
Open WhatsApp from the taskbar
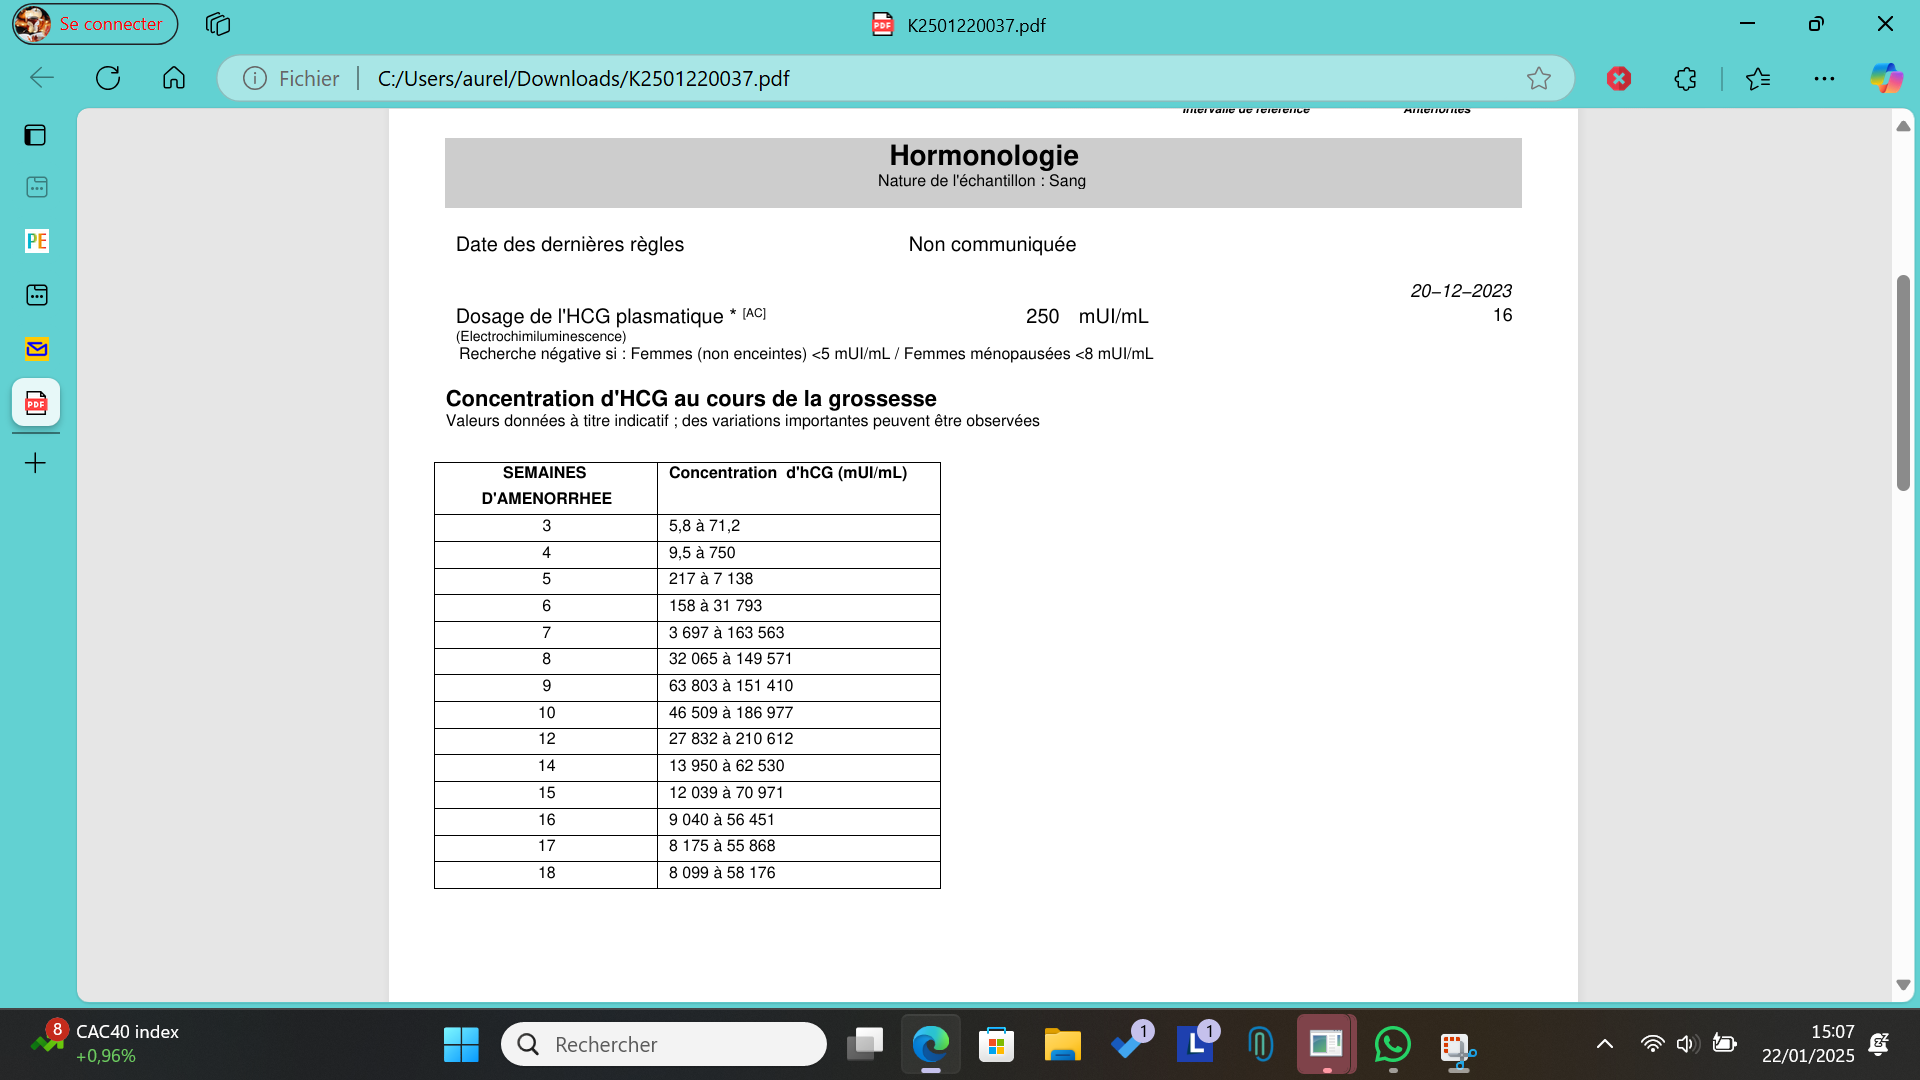(1392, 1044)
